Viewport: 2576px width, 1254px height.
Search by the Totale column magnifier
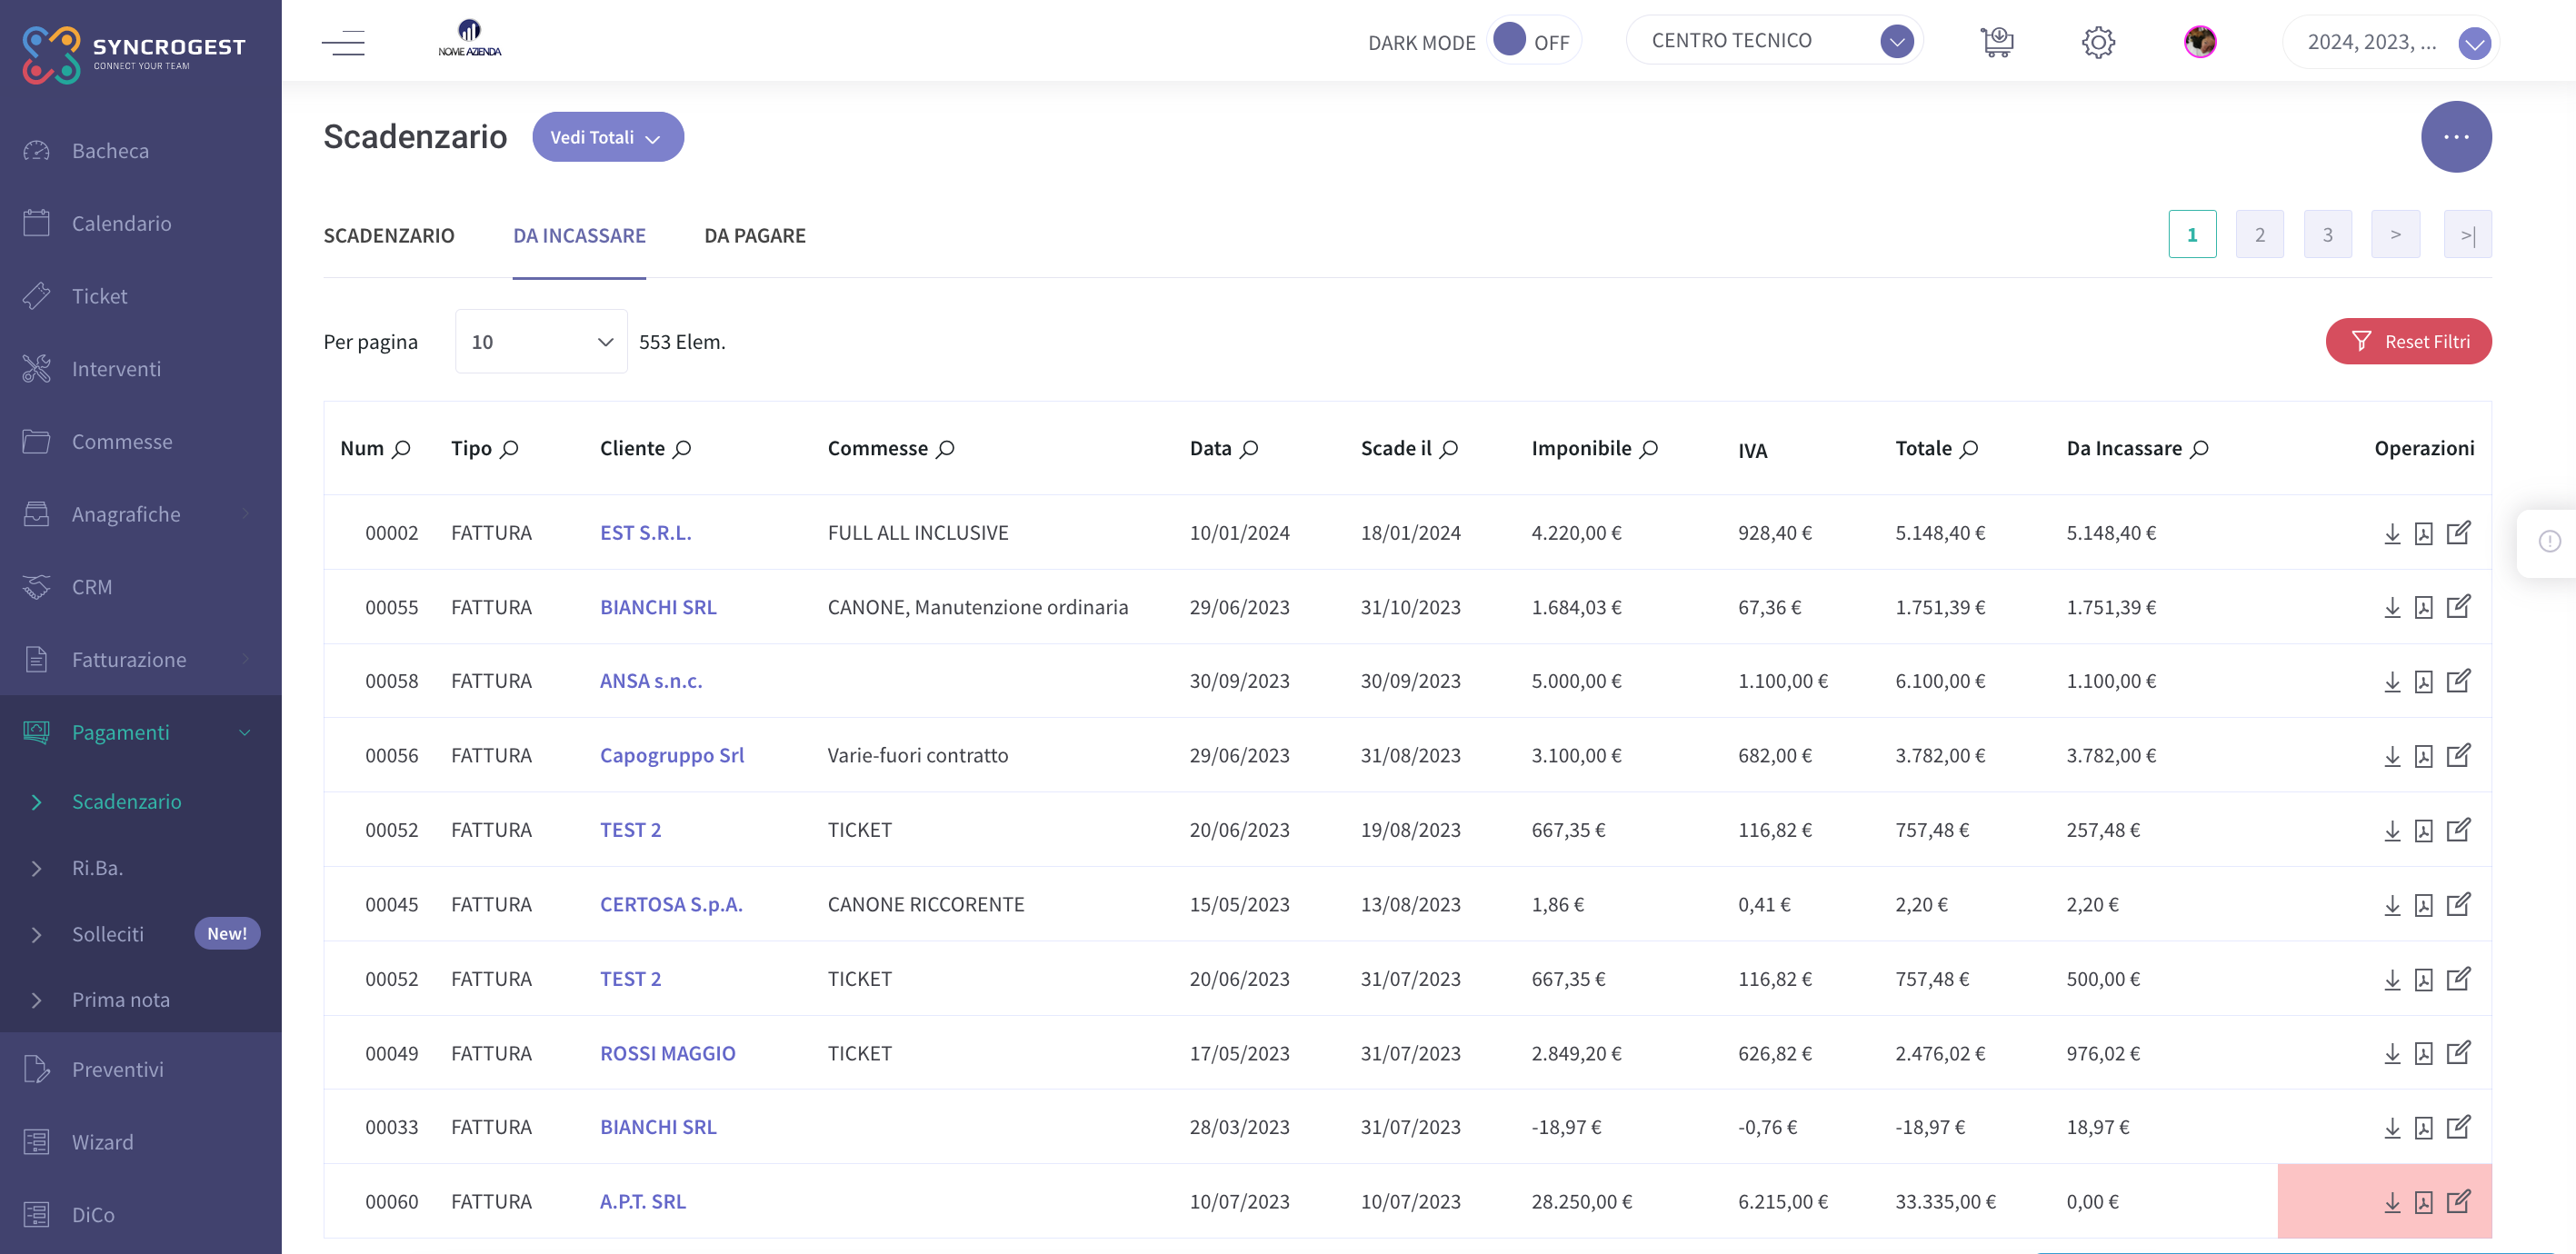point(1969,449)
